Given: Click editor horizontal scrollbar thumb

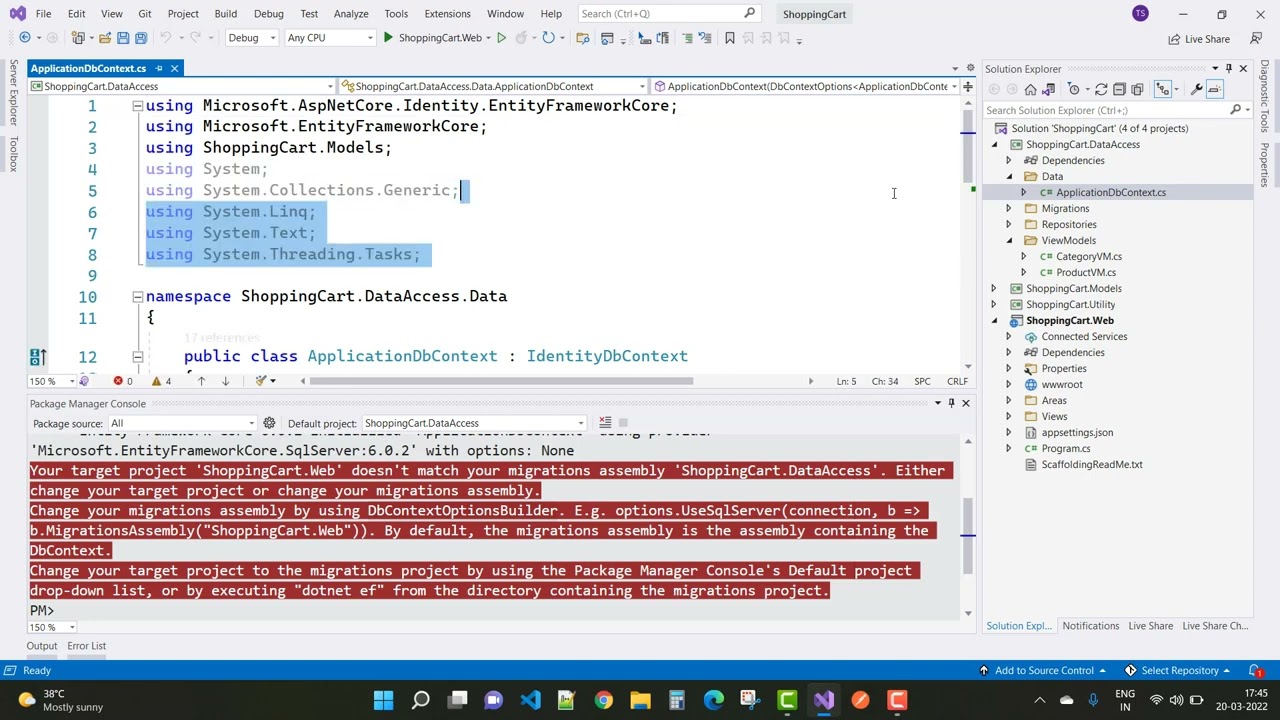Looking at the screenshot, I should pos(501,381).
